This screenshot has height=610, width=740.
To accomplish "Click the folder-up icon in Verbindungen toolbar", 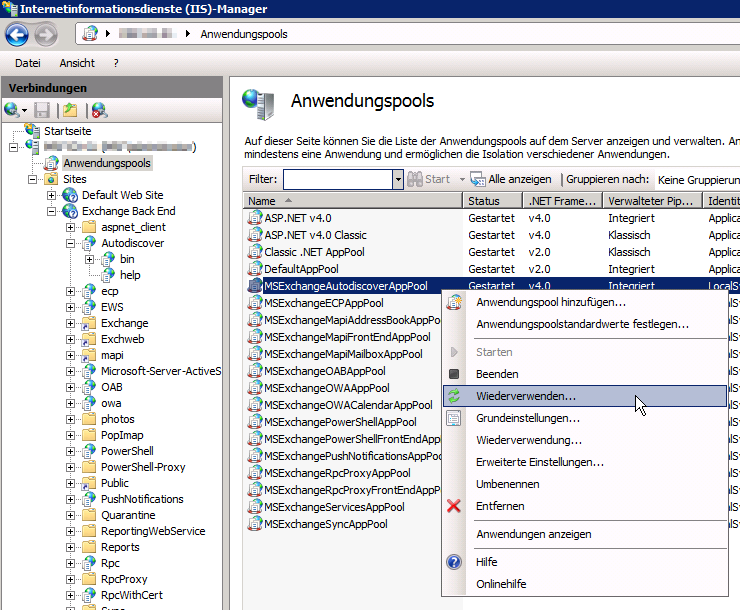I will (70, 110).
